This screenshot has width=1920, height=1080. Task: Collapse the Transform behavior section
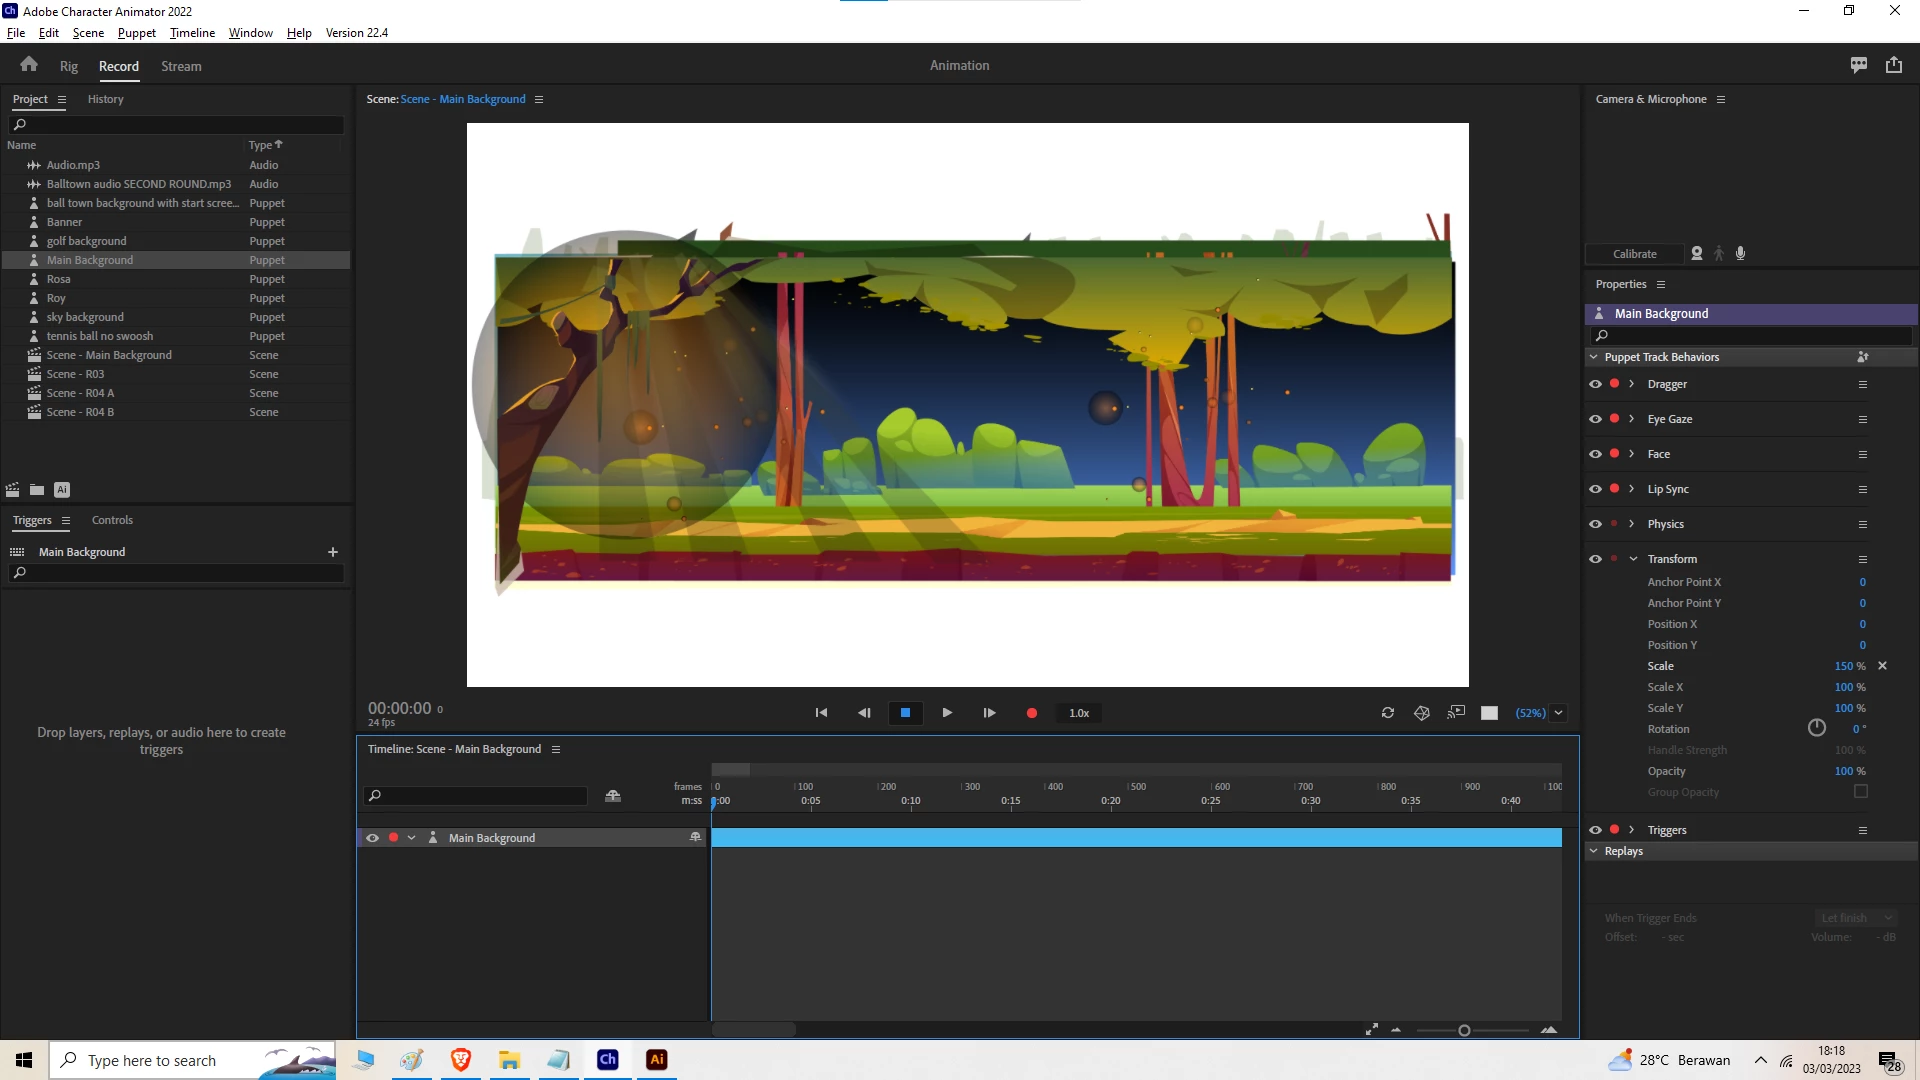pos(1633,559)
